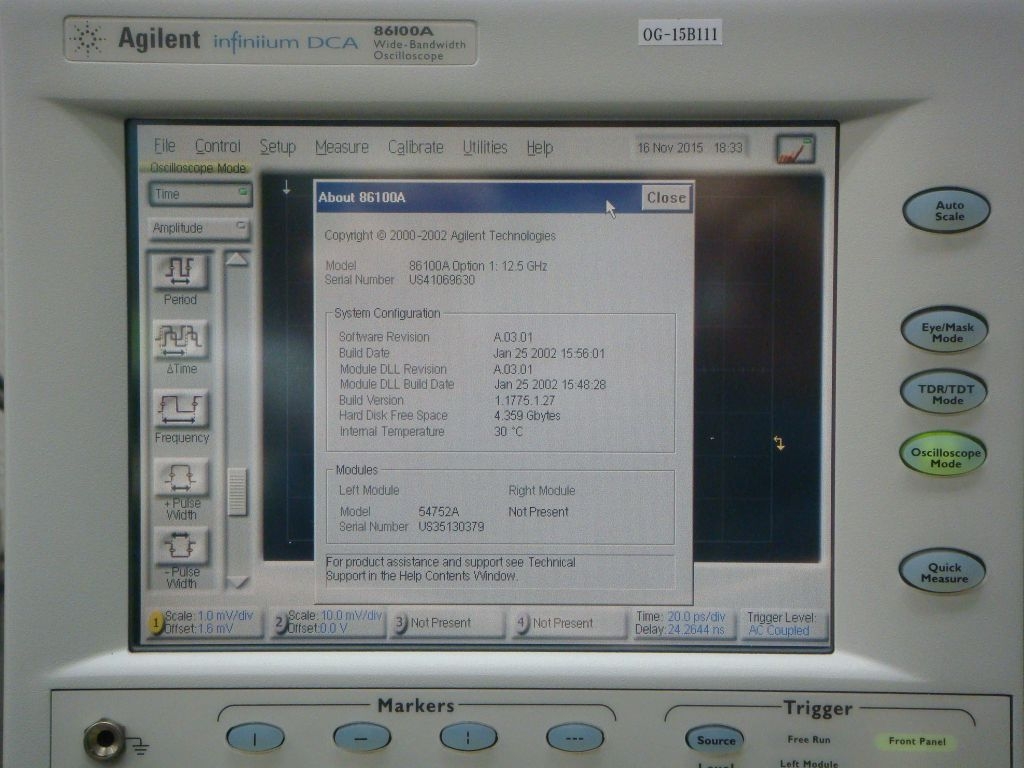Click the channel 4 Not Present button
This screenshot has width=1024, height=768.
pos(569,623)
